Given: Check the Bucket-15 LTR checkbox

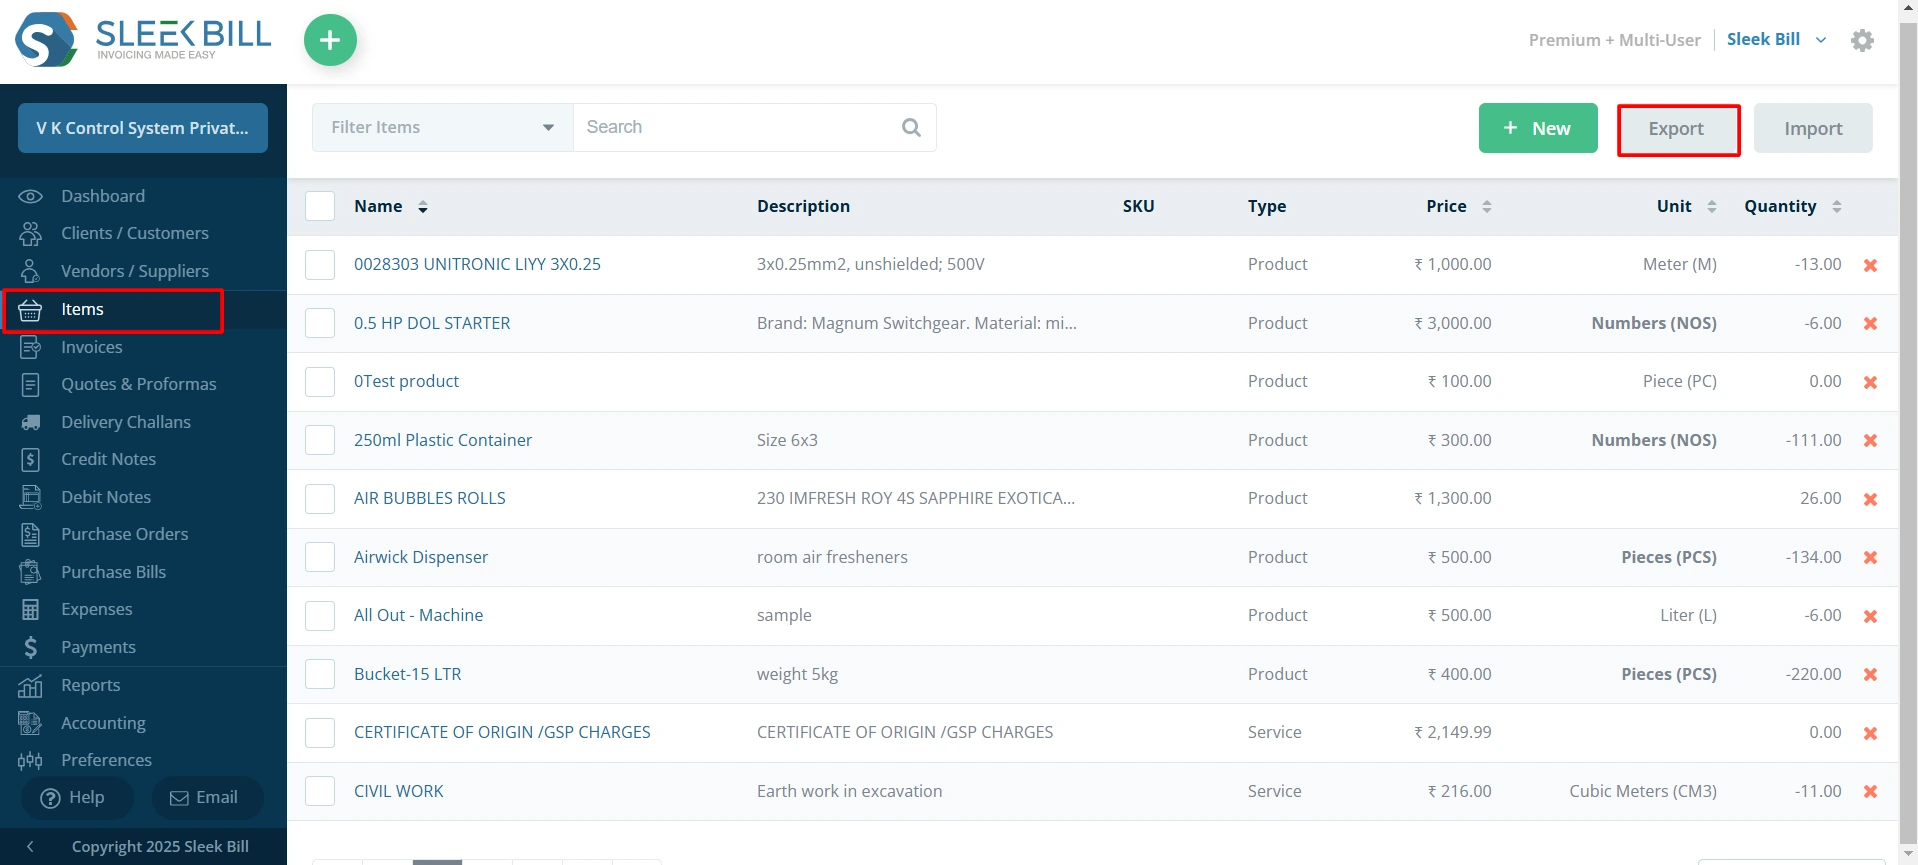Looking at the screenshot, I should click(320, 674).
